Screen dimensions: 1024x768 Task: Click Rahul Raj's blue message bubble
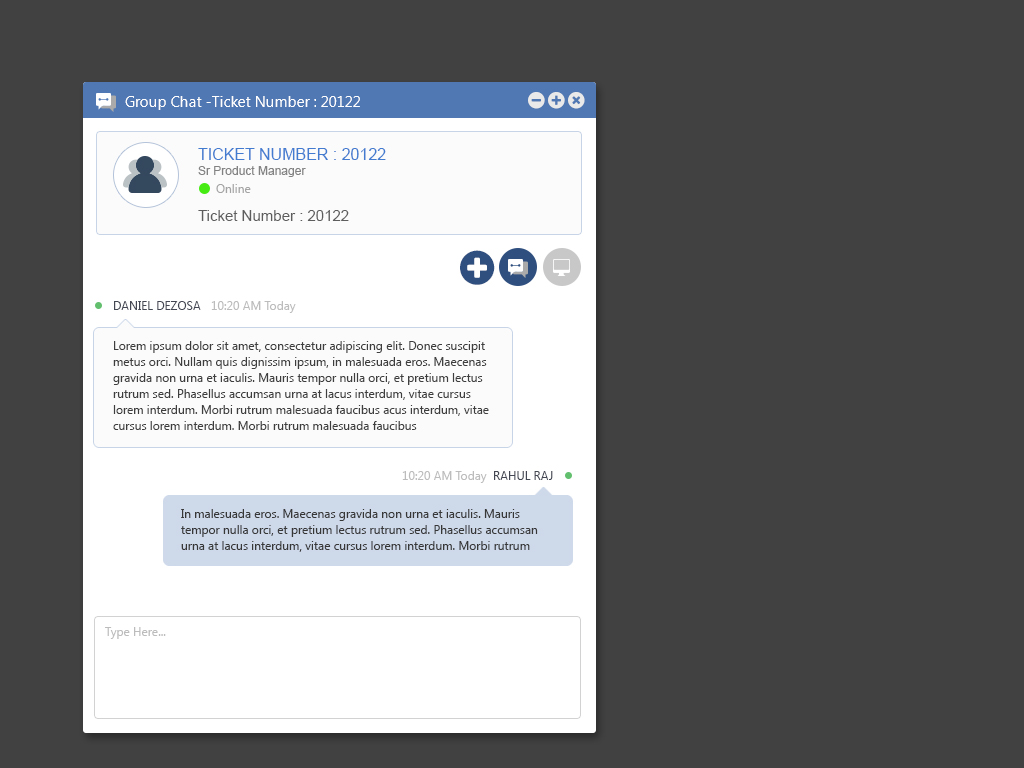367,530
